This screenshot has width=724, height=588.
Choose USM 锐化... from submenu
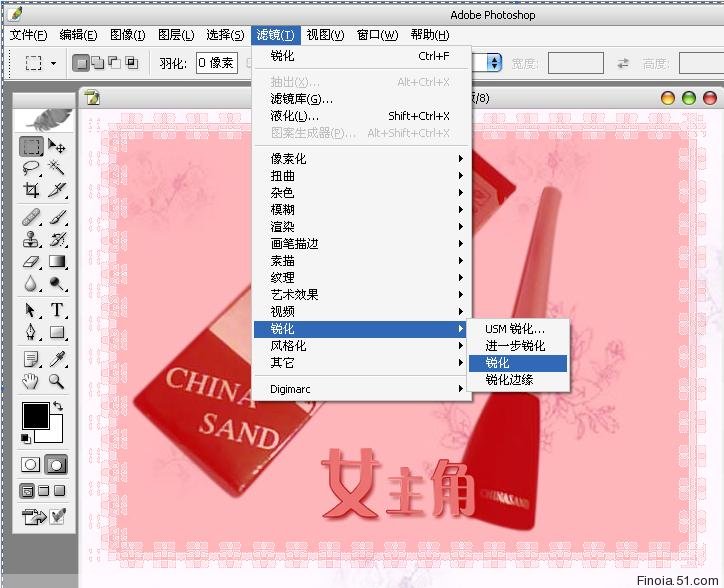click(x=518, y=329)
